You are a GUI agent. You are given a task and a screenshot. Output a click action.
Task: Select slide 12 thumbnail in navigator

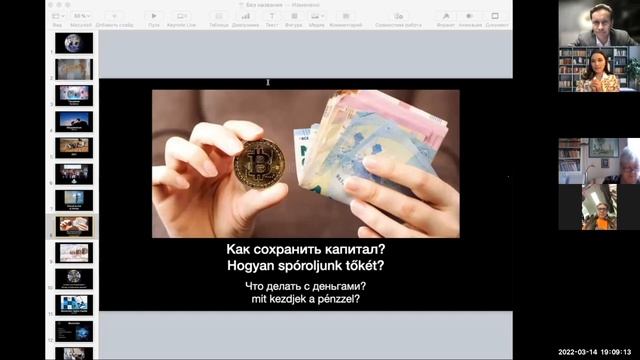pyautogui.click(x=74, y=331)
